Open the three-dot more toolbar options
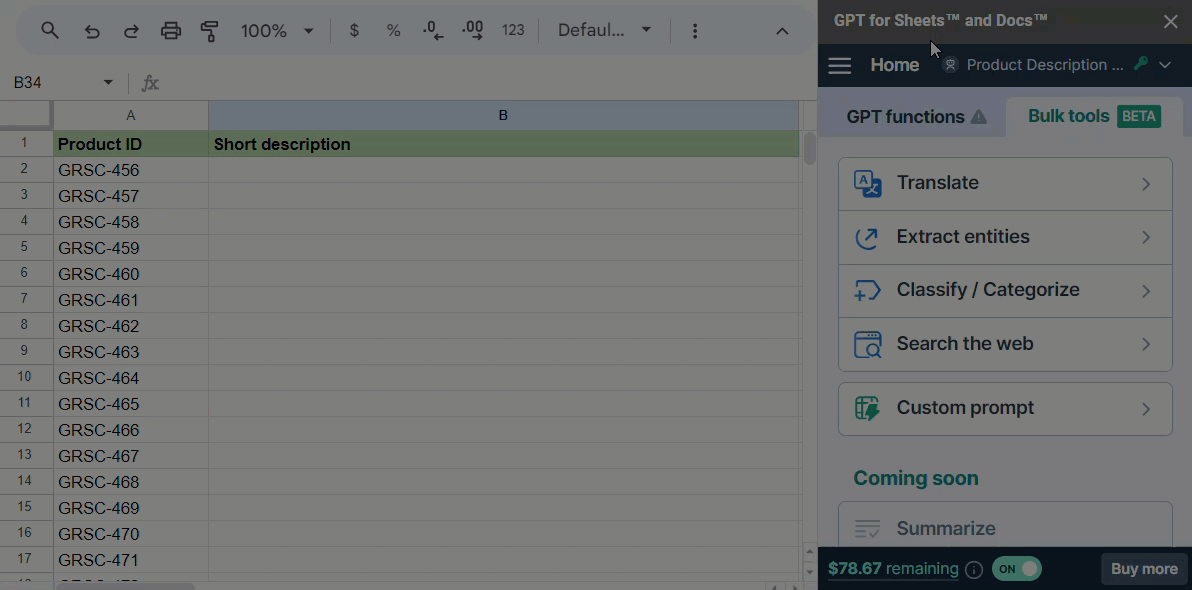Screen dimensions: 1192x590 tap(695, 31)
